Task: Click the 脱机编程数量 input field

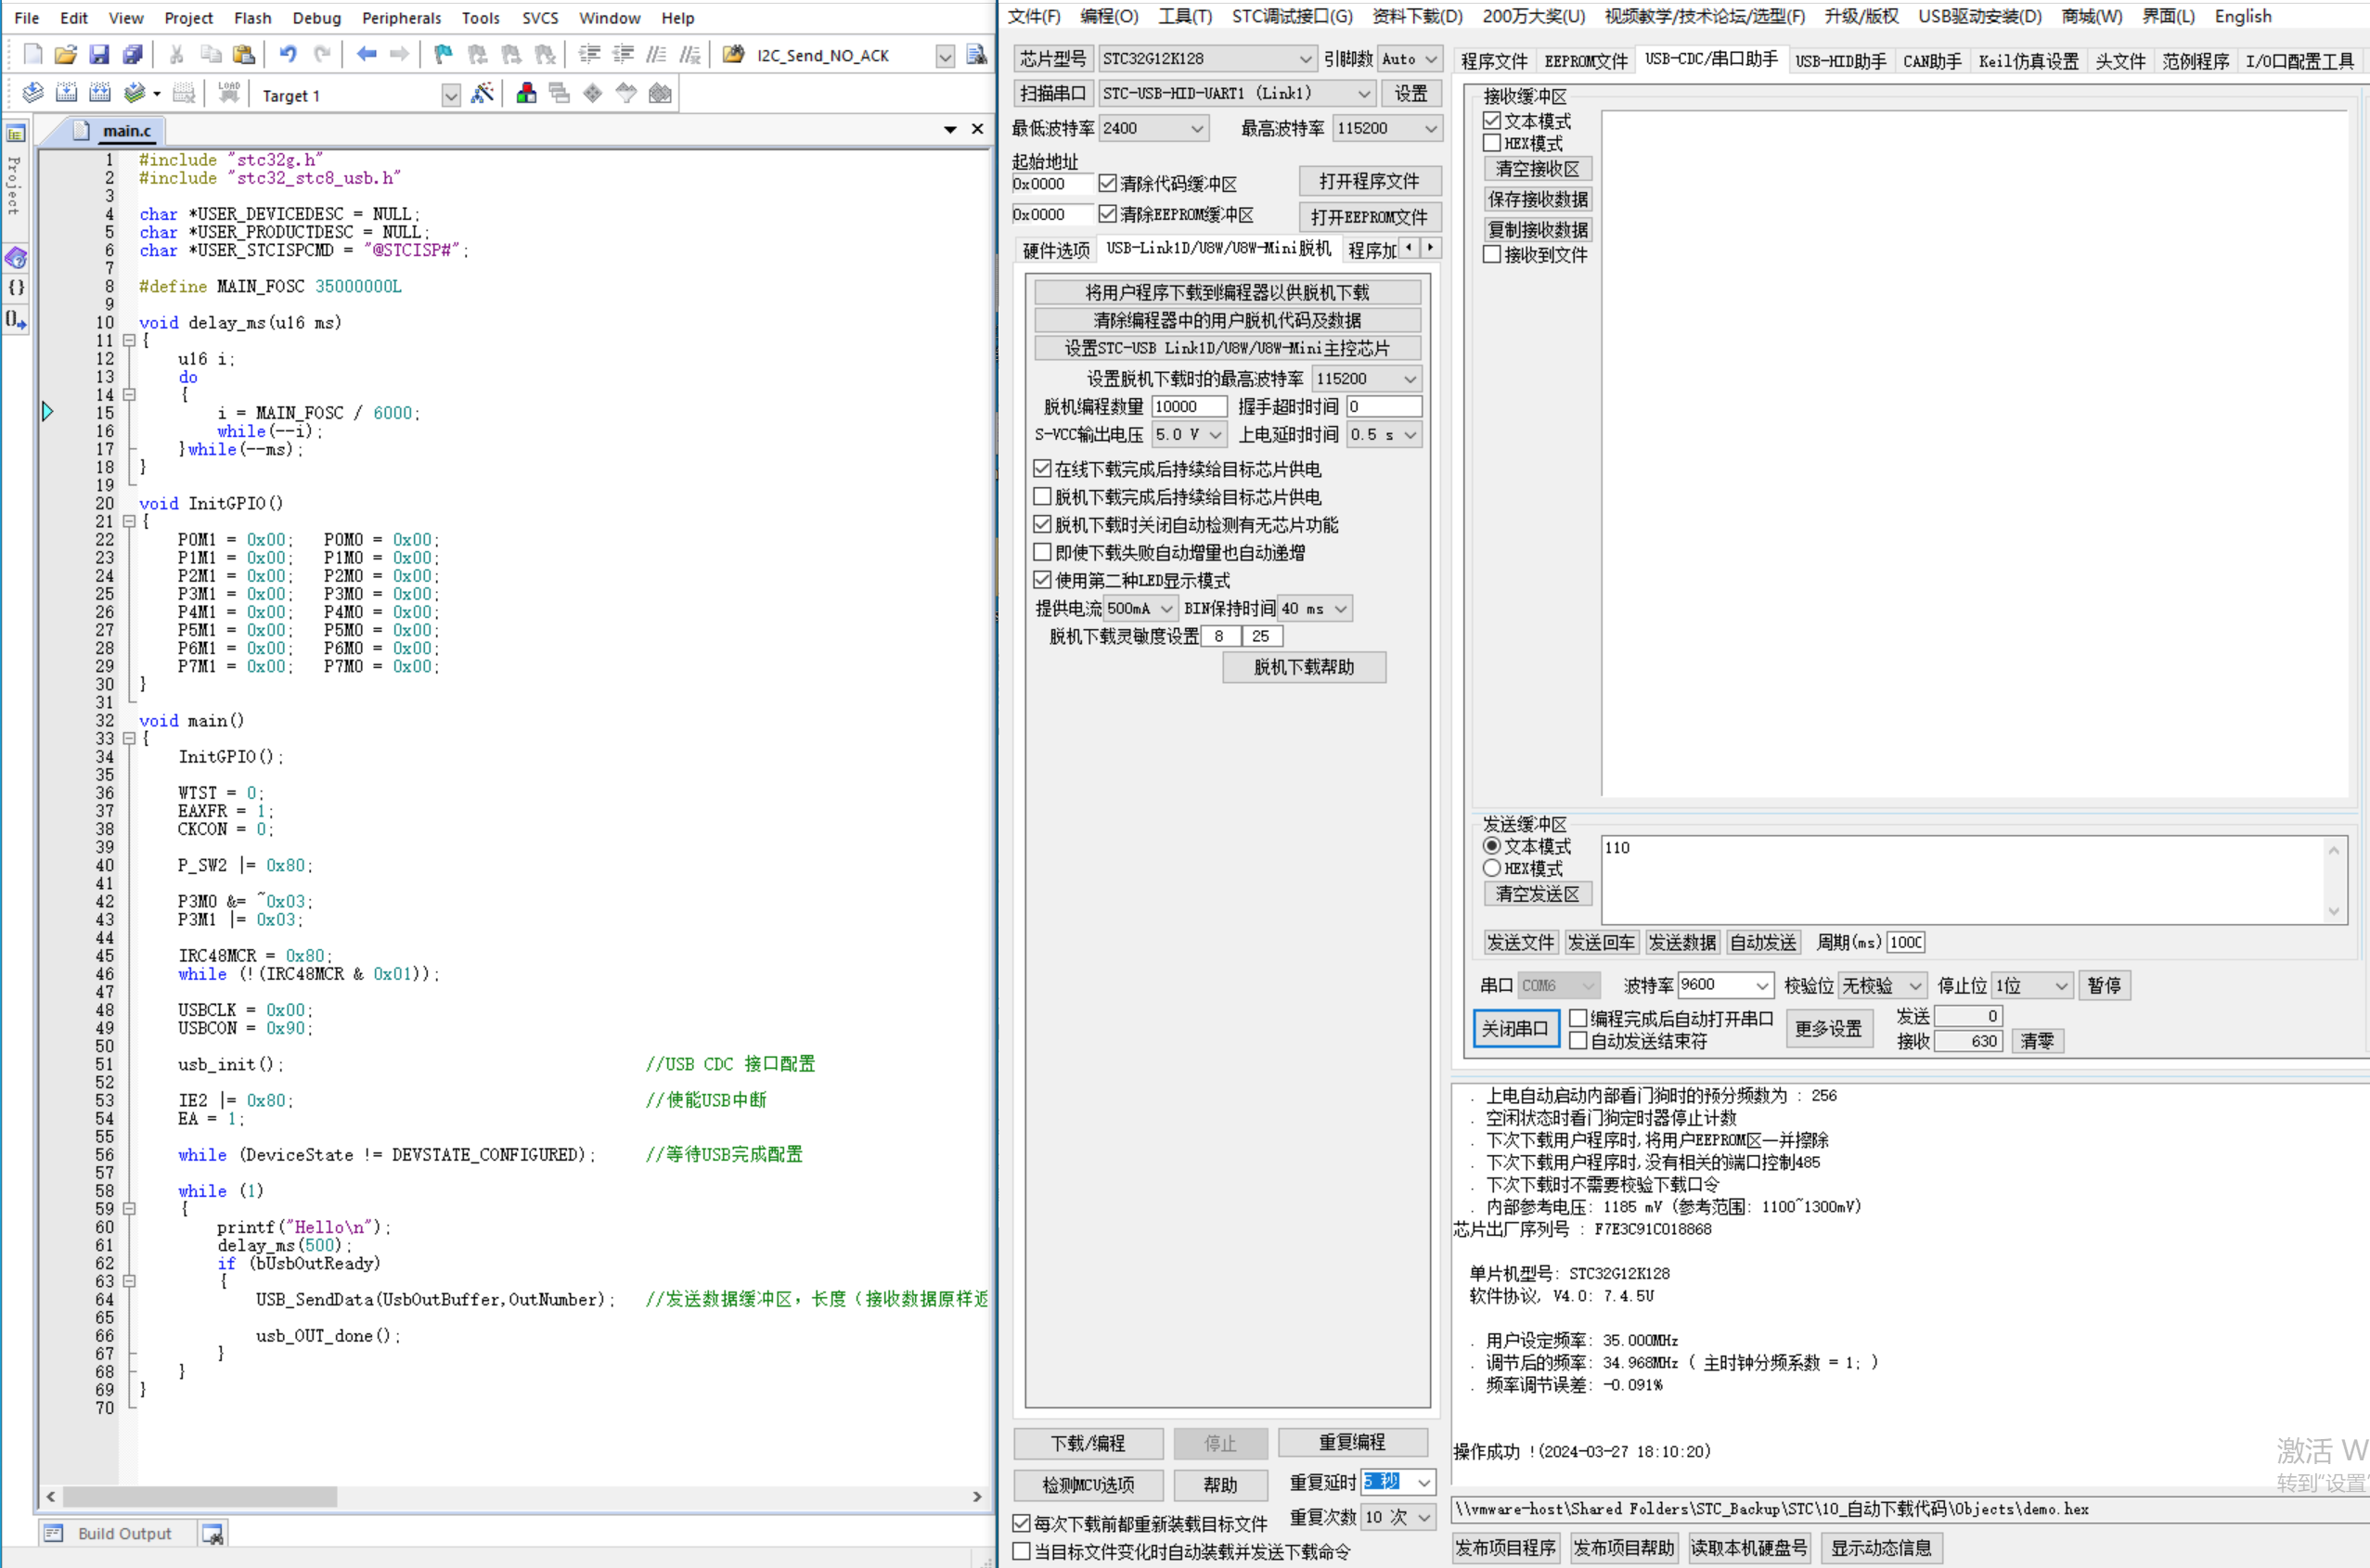Action: (x=1188, y=406)
